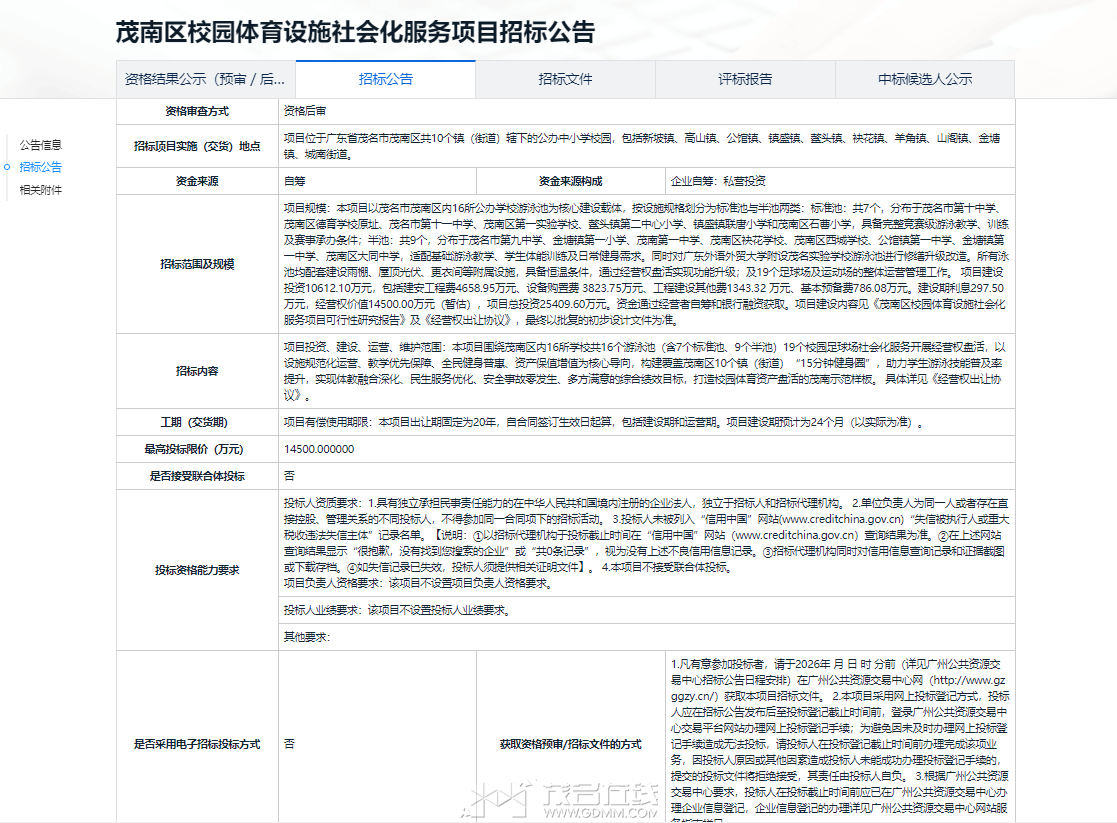
Task: Click the value 资格后审
Action: 305,111
